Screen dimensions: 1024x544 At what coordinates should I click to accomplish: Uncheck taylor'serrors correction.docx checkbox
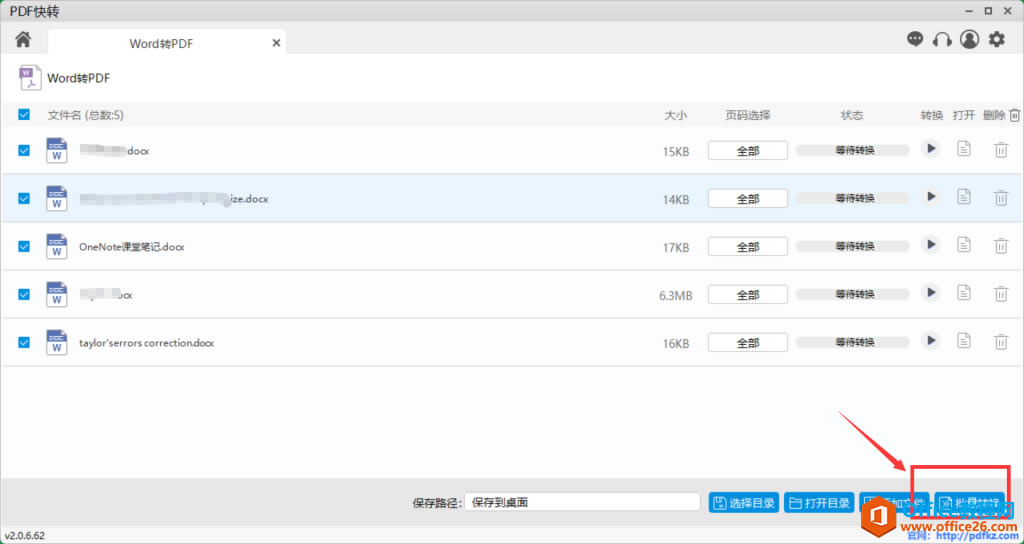(x=24, y=342)
